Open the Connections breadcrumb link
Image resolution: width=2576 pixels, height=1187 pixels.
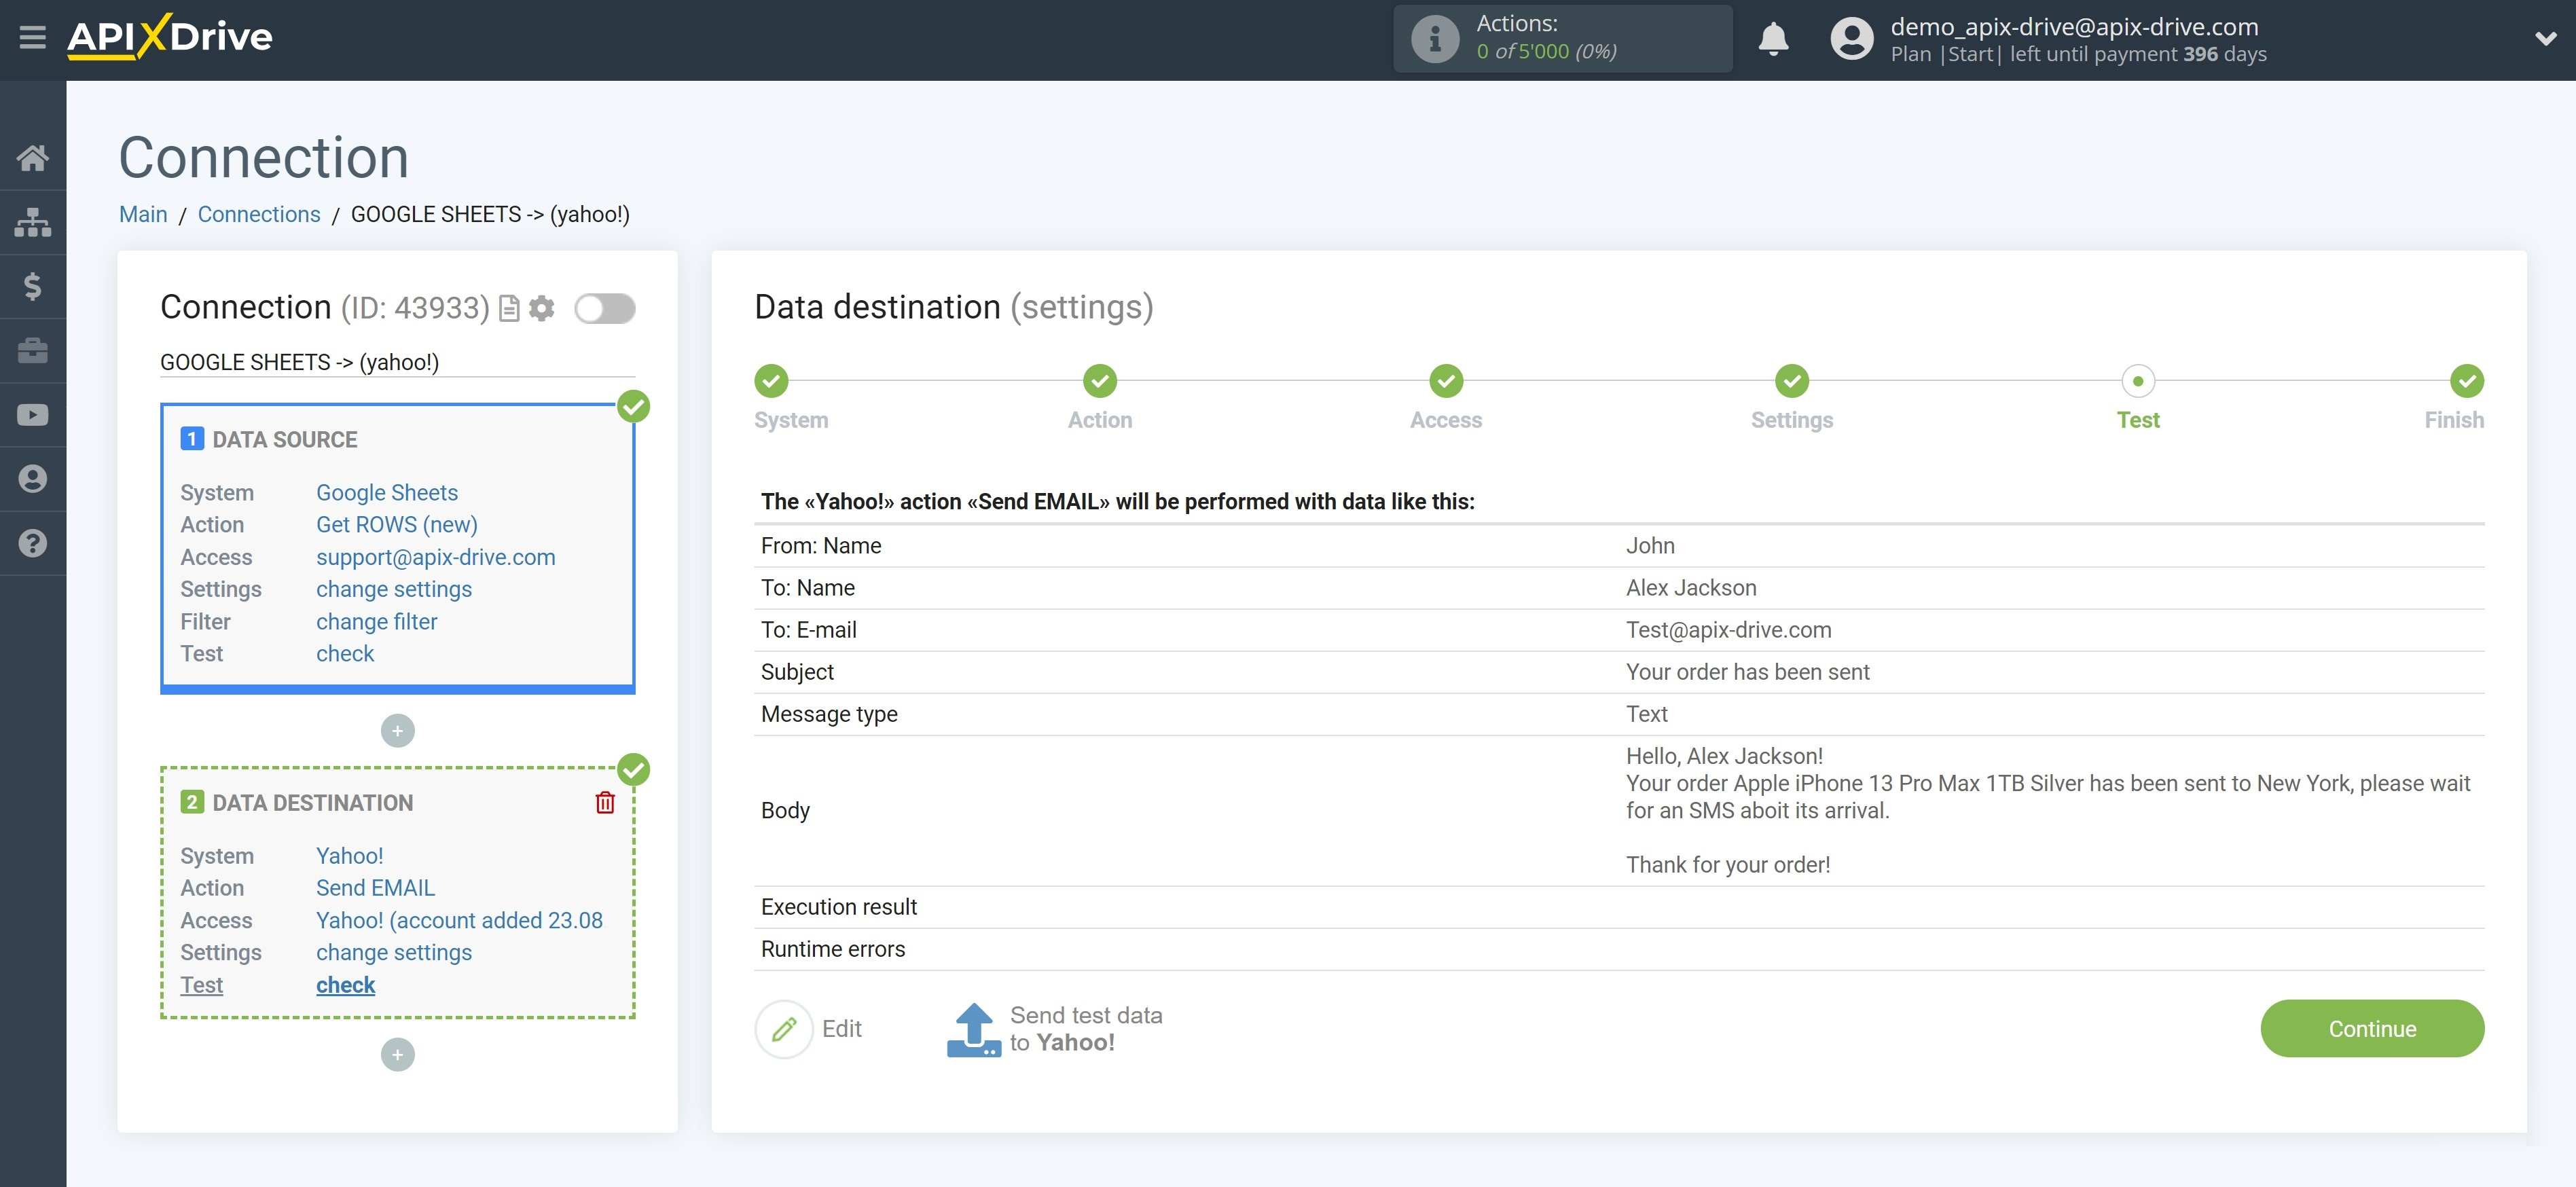pos(259,214)
